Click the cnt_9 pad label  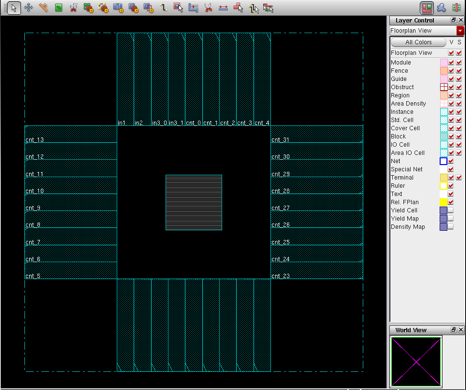tap(33, 208)
